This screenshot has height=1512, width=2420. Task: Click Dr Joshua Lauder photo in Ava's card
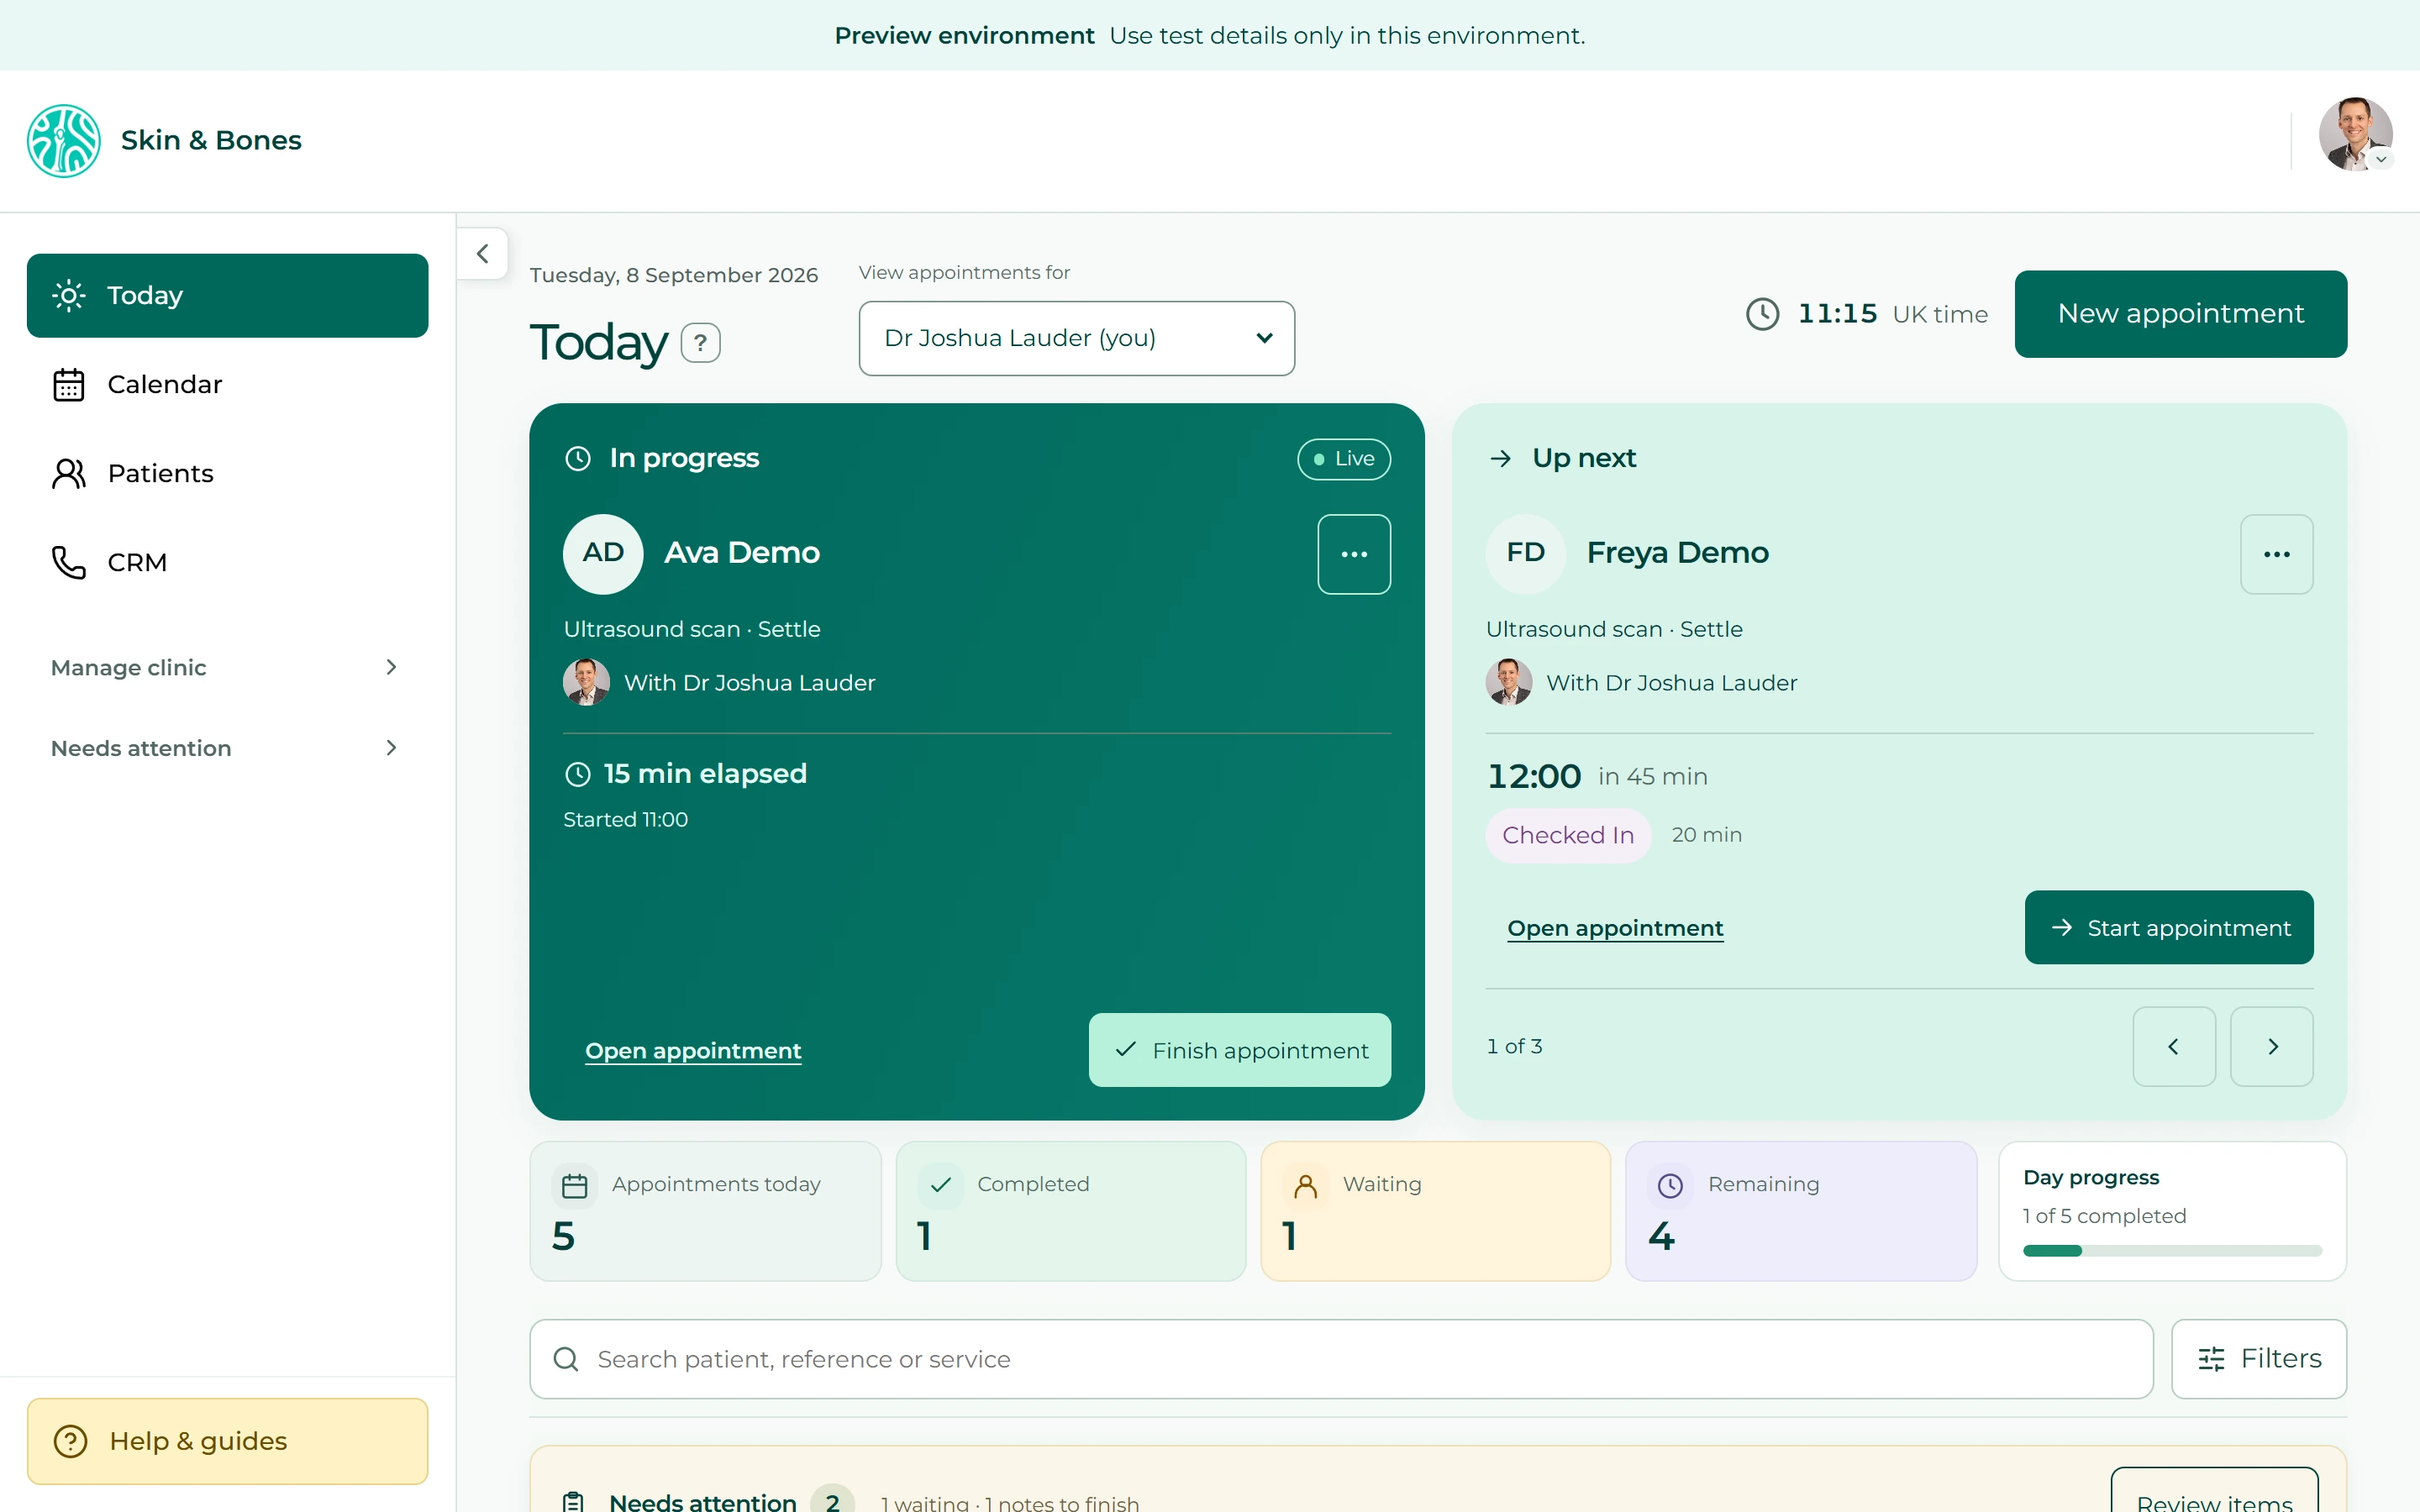click(586, 682)
